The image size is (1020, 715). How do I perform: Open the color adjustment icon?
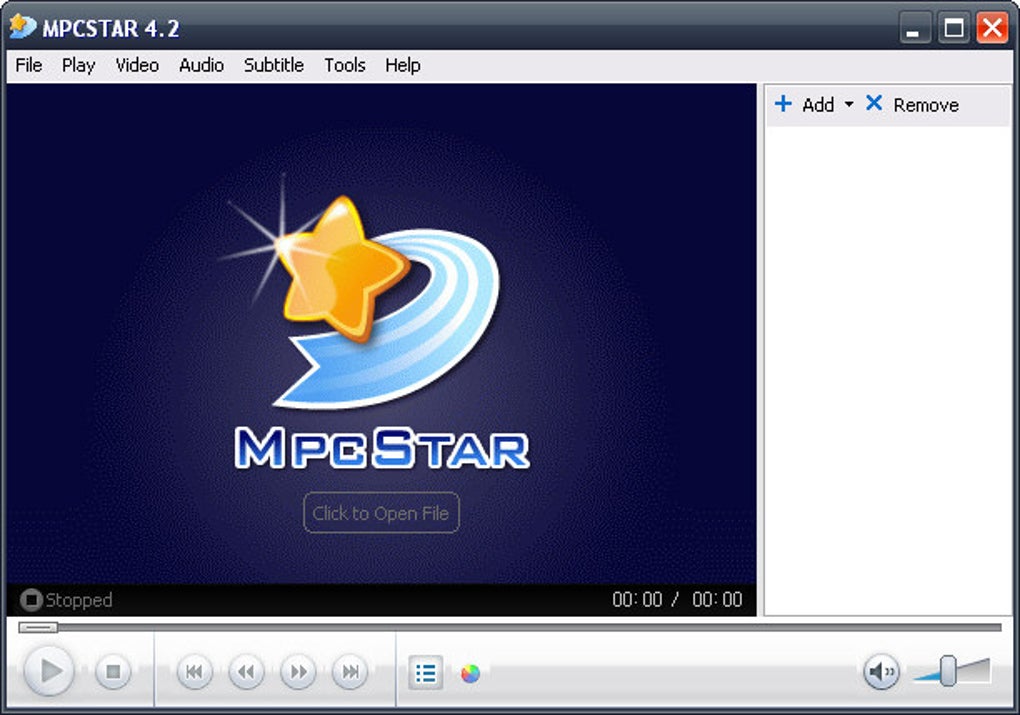click(x=470, y=673)
